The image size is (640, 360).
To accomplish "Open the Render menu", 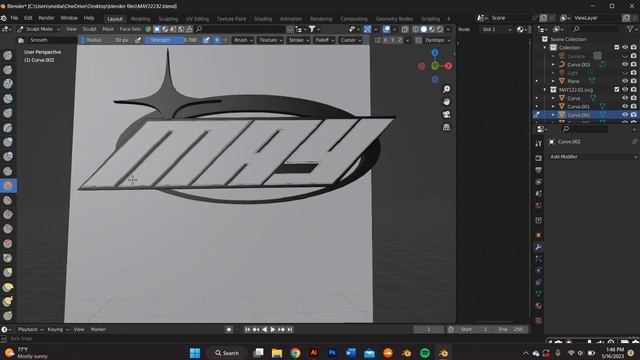I will pyautogui.click(x=46, y=18).
